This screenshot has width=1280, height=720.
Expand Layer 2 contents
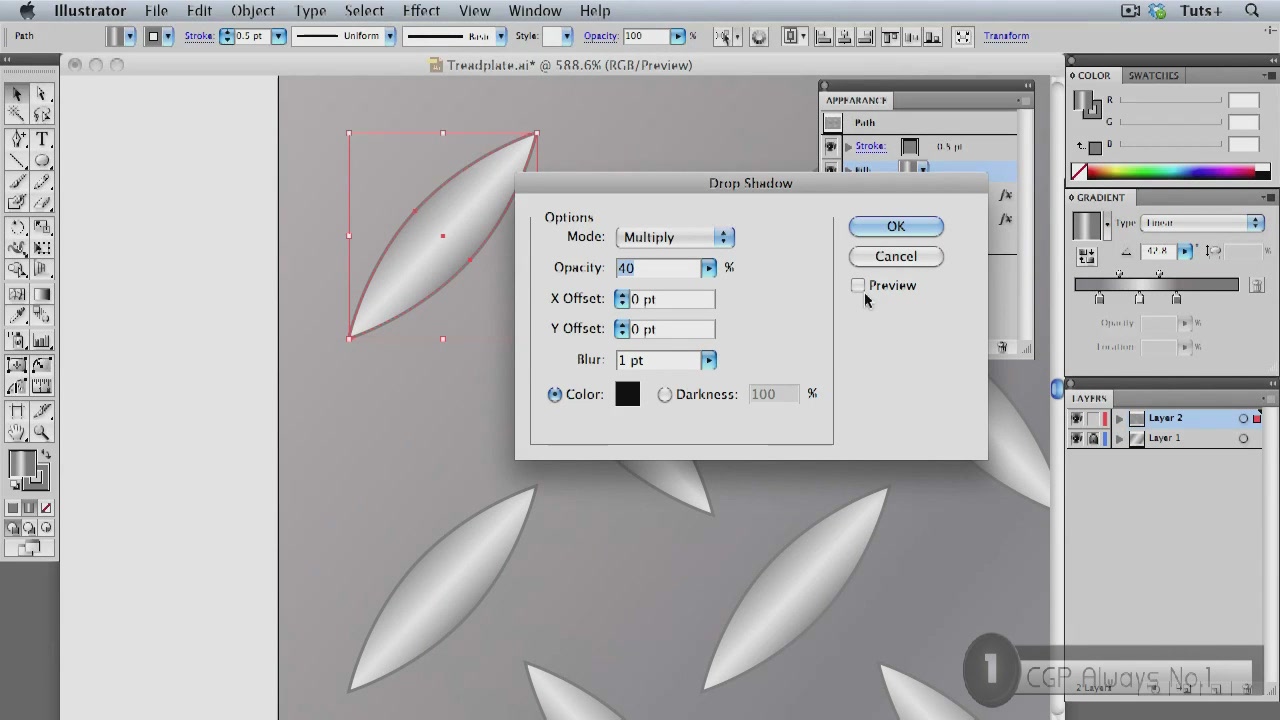click(x=1120, y=419)
